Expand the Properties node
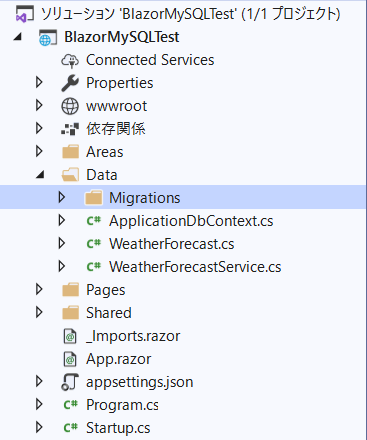The height and width of the screenshot is (440, 367). (x=39, y=82)
